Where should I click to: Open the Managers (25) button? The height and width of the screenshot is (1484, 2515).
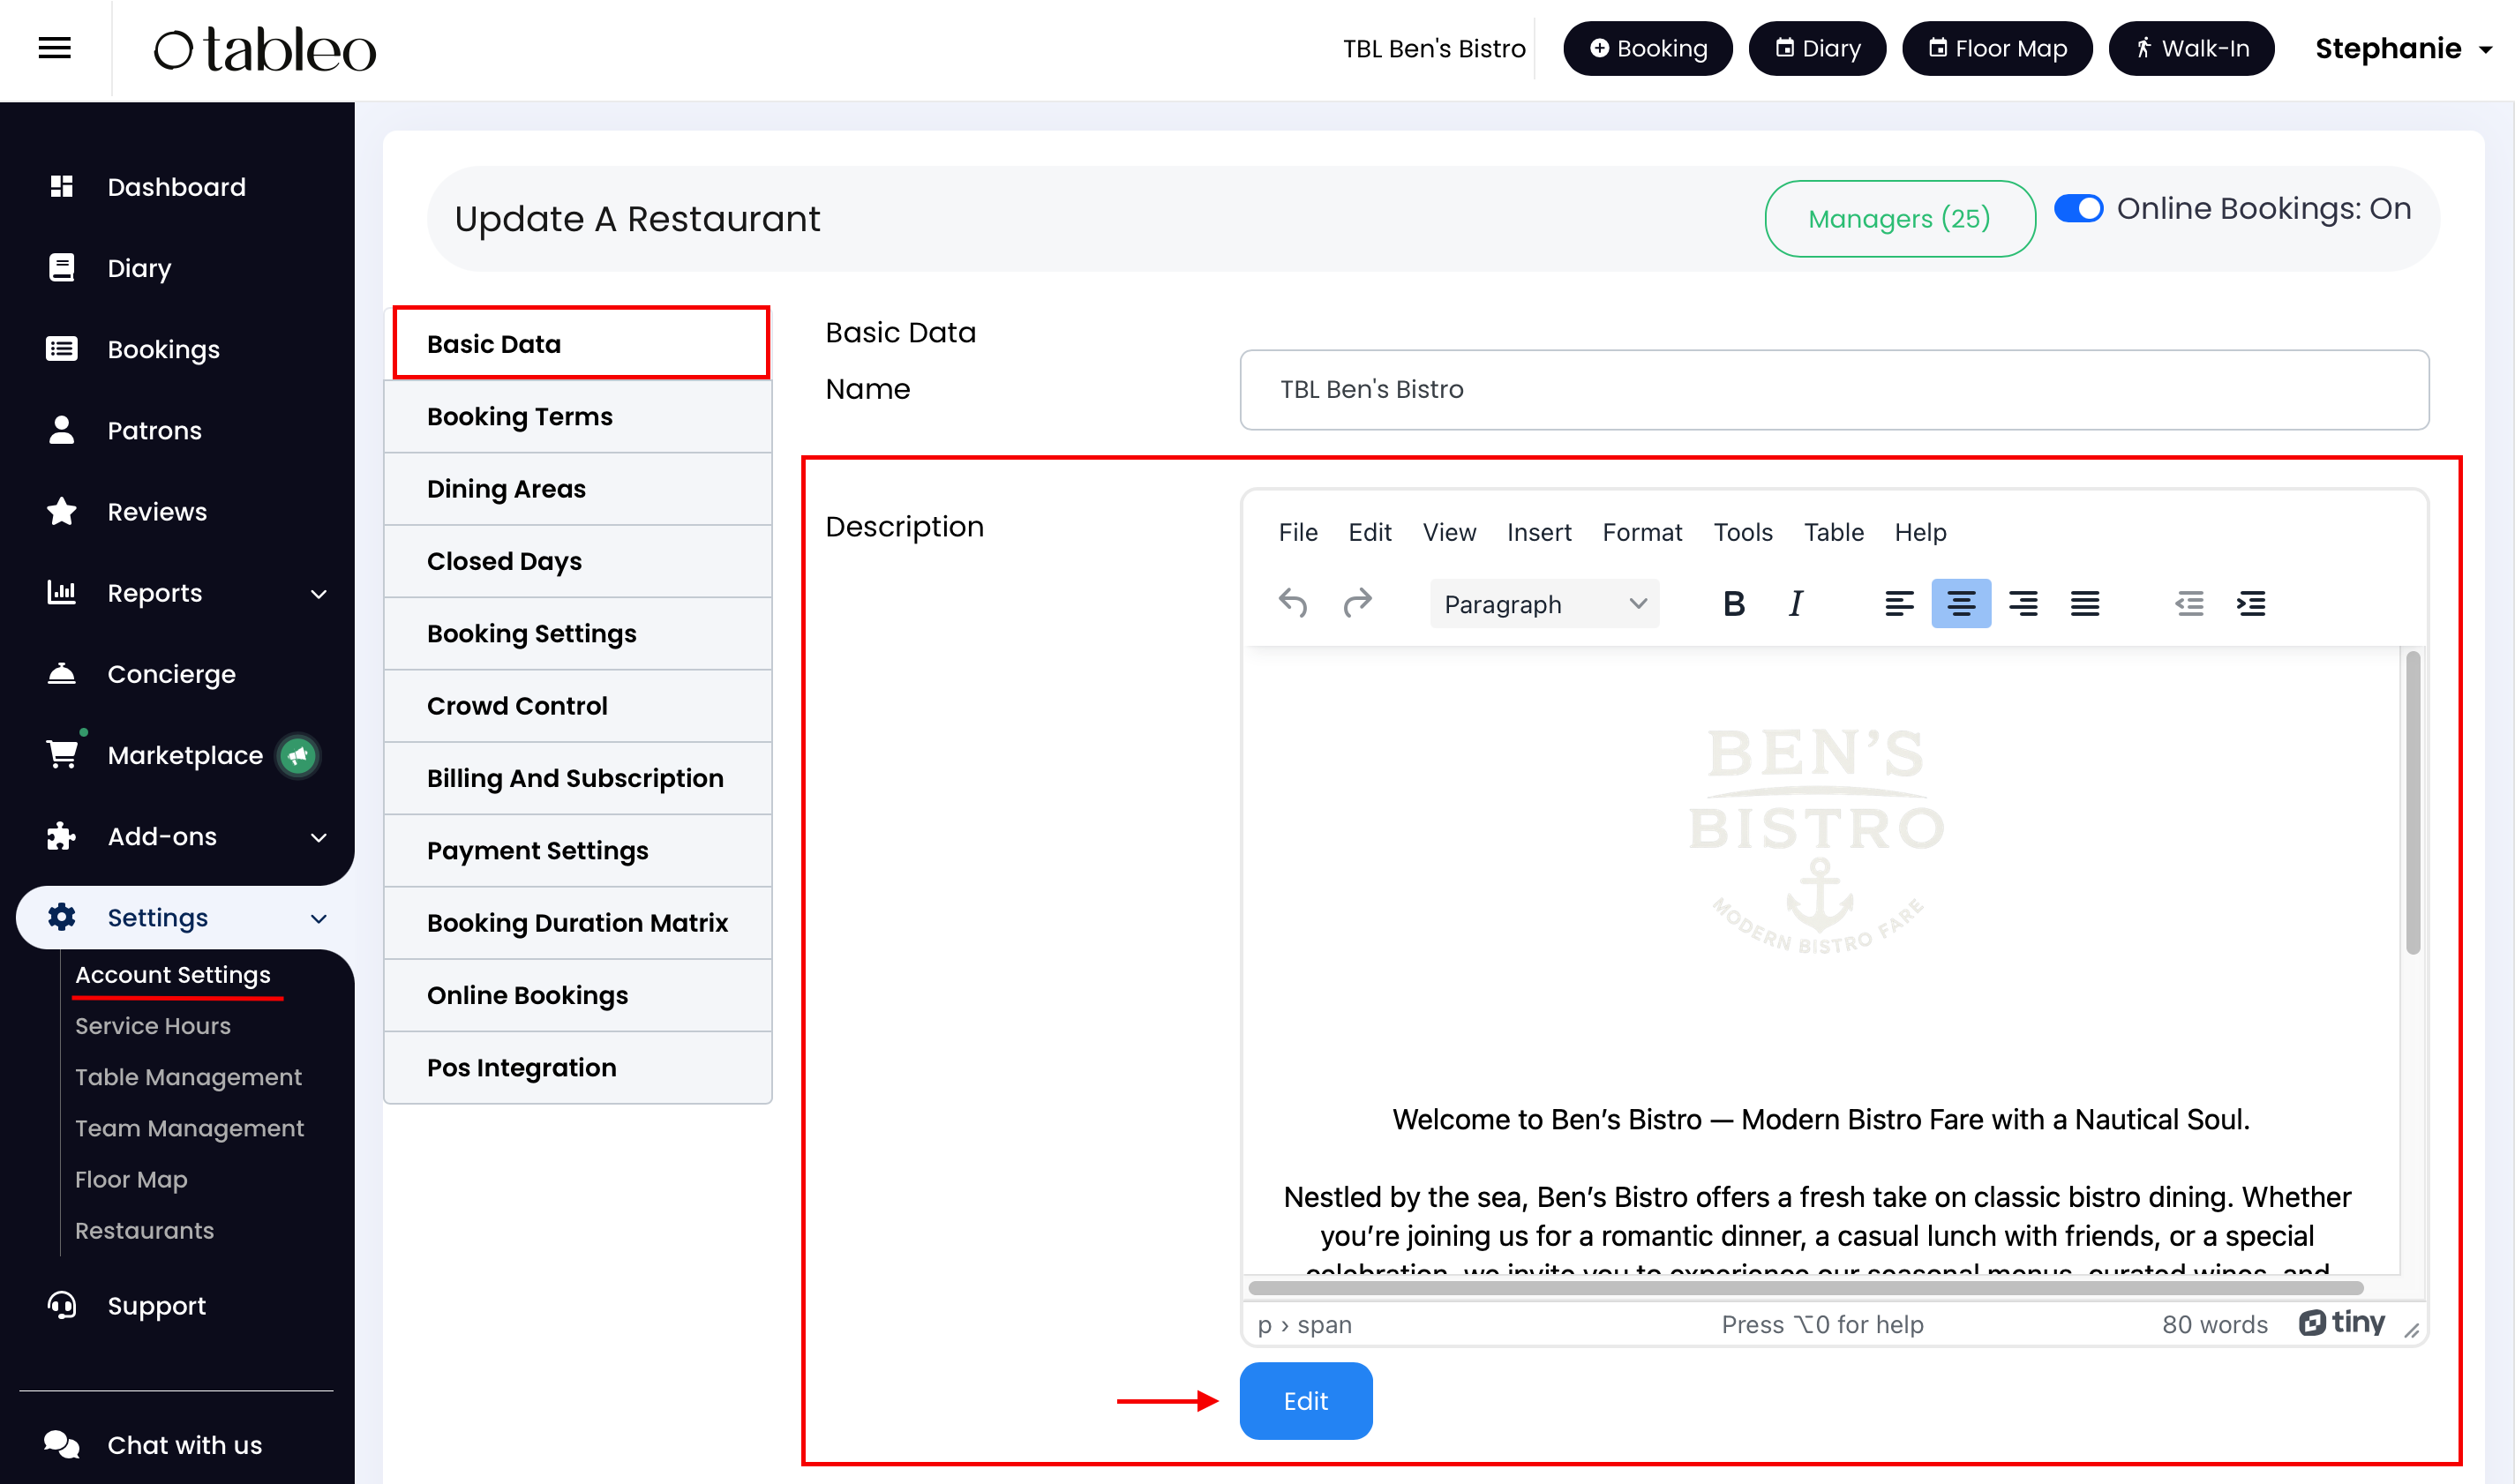coord(1899,218)
